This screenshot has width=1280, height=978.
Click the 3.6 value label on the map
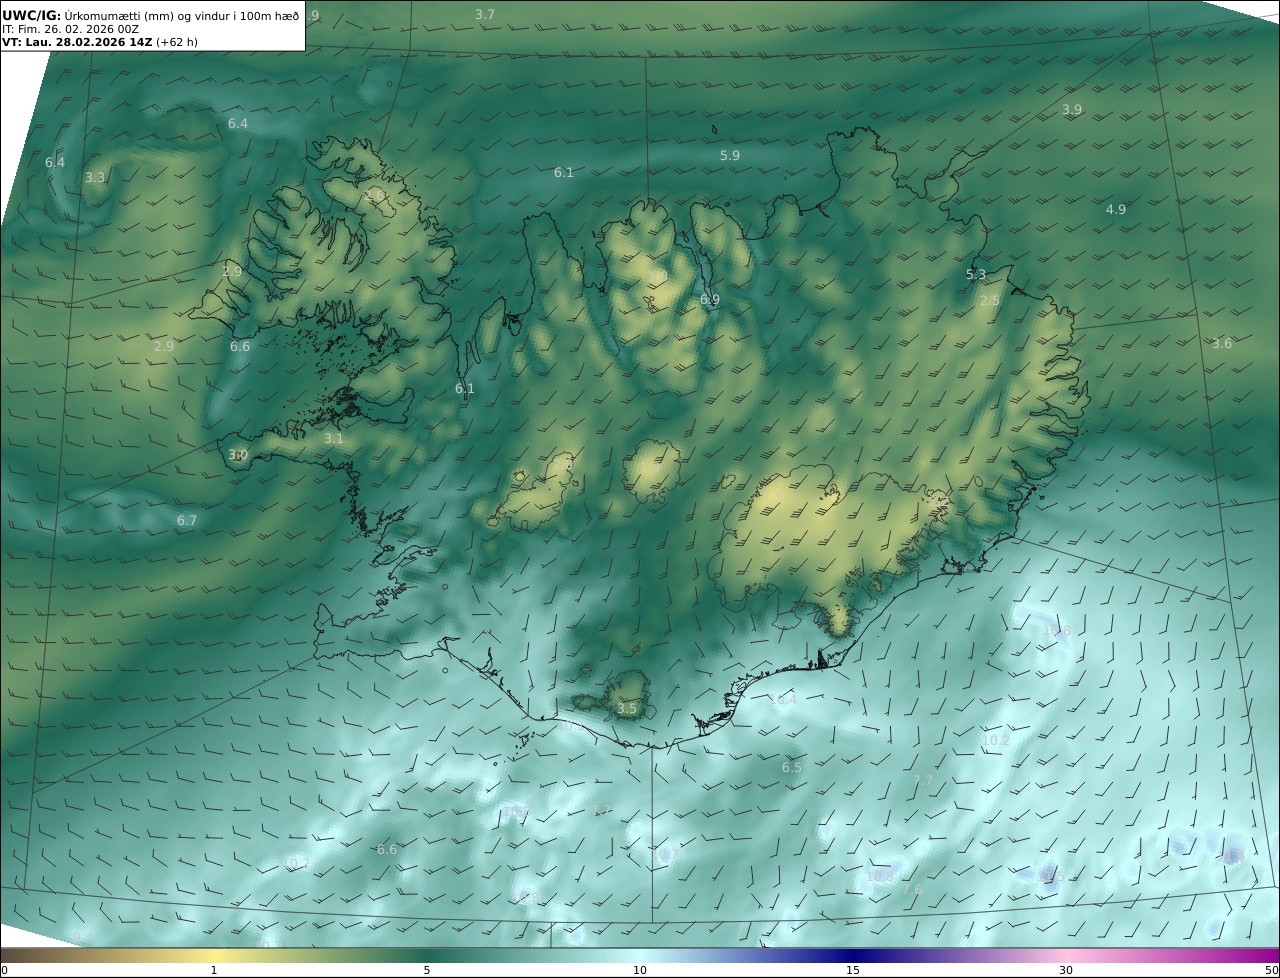point(1222,343)
